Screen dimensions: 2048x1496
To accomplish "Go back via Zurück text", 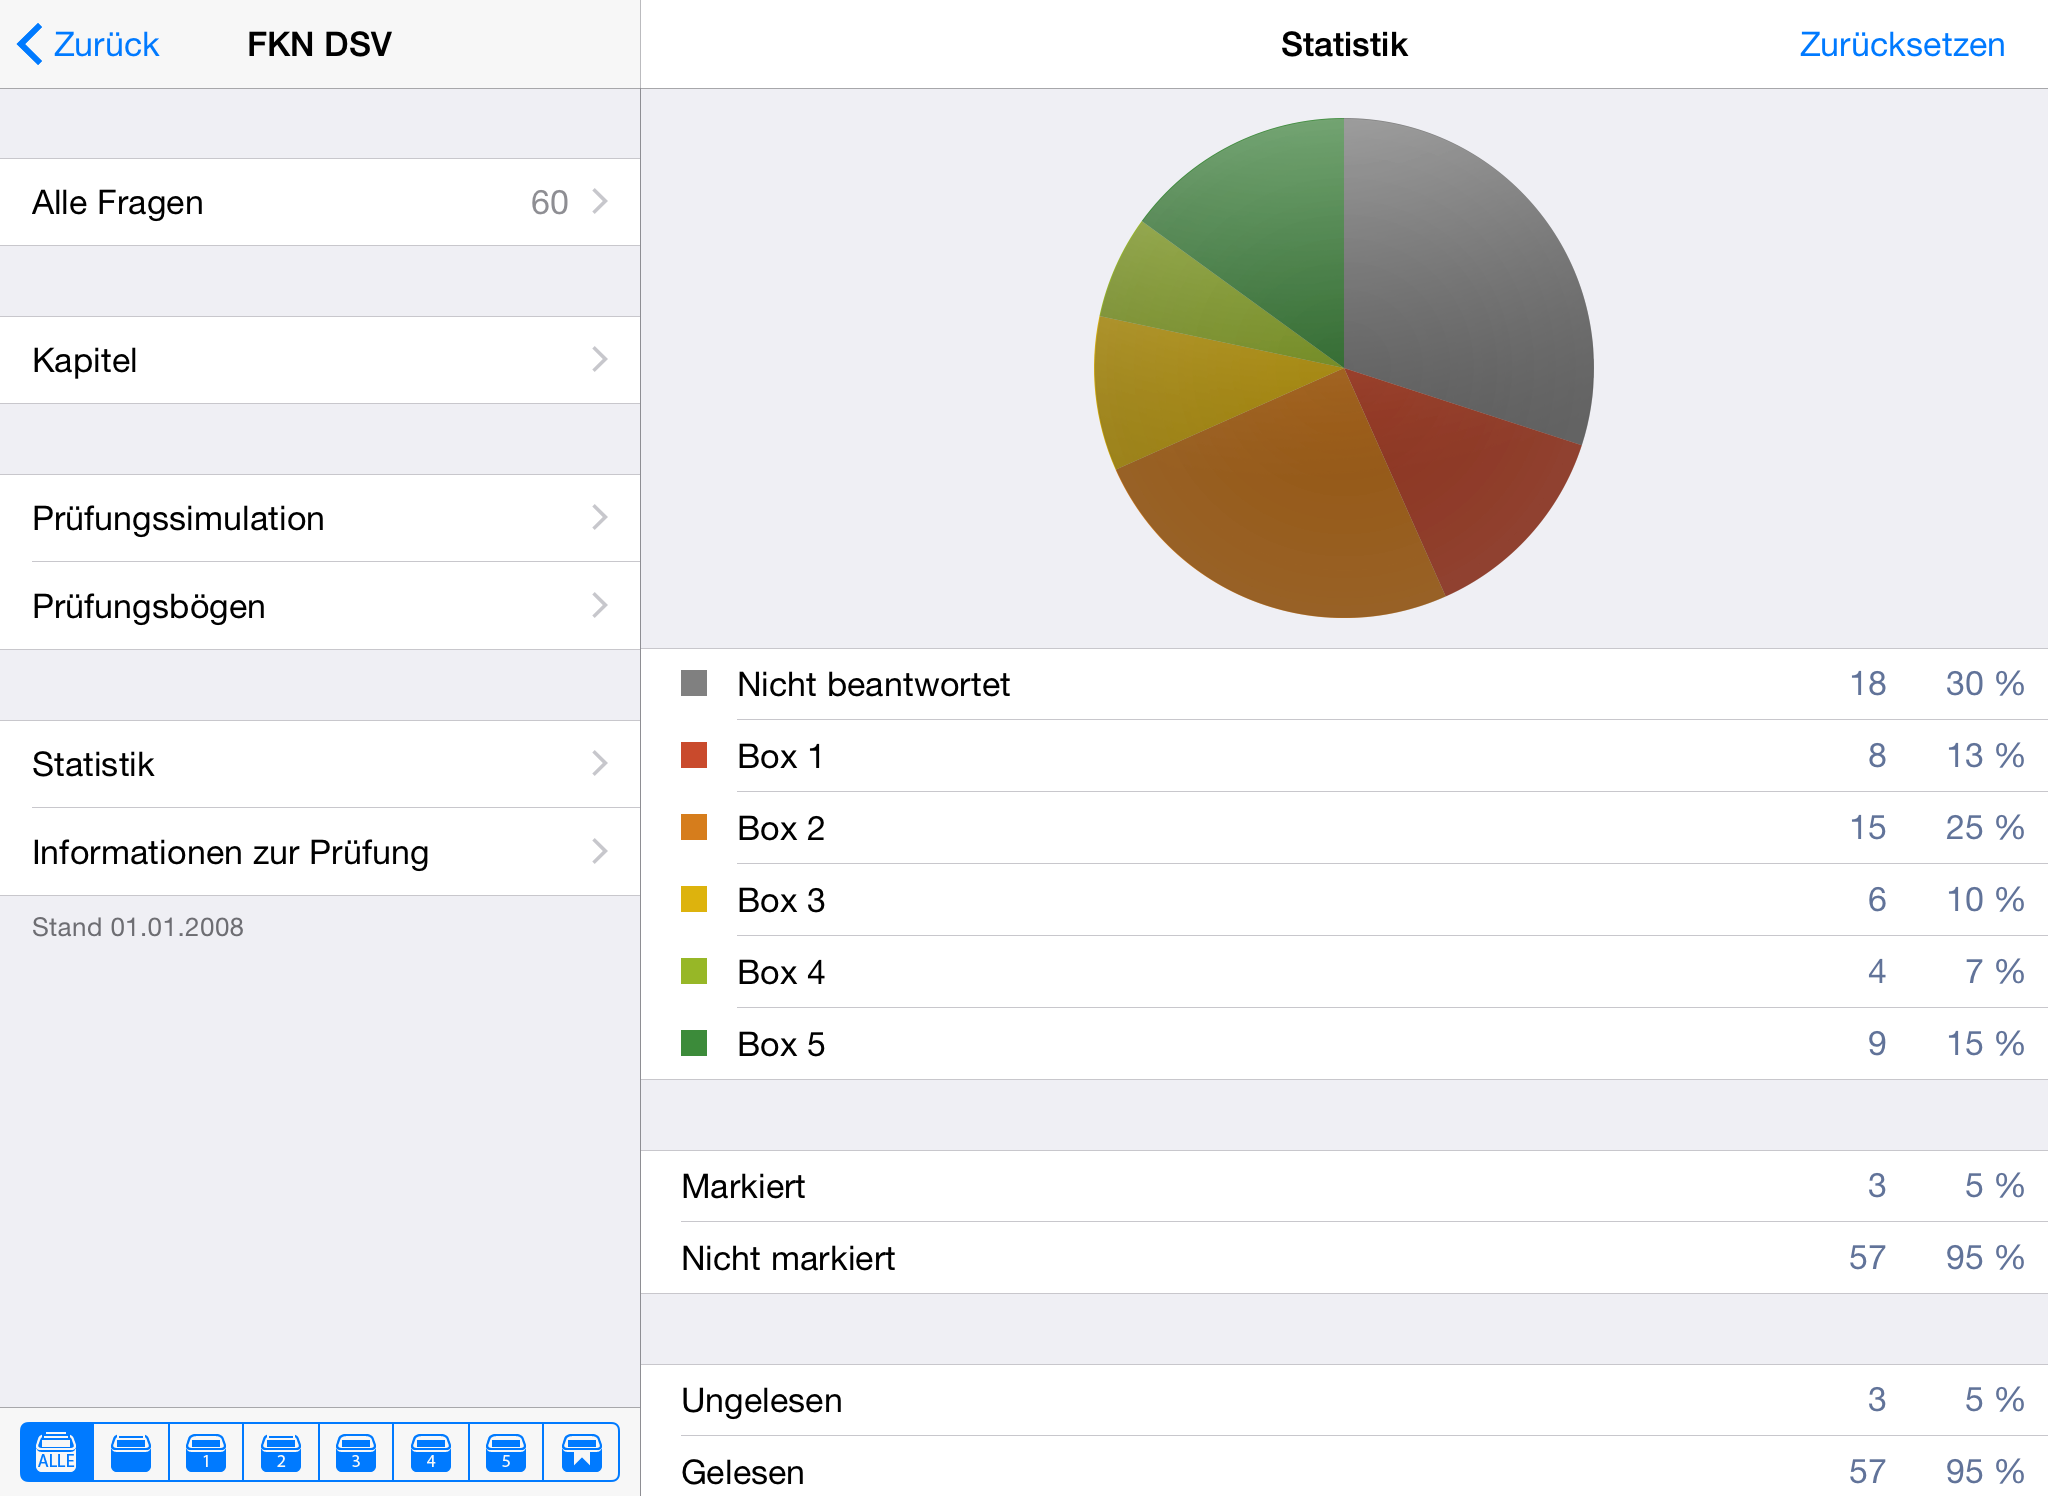I will pos(106,44).
